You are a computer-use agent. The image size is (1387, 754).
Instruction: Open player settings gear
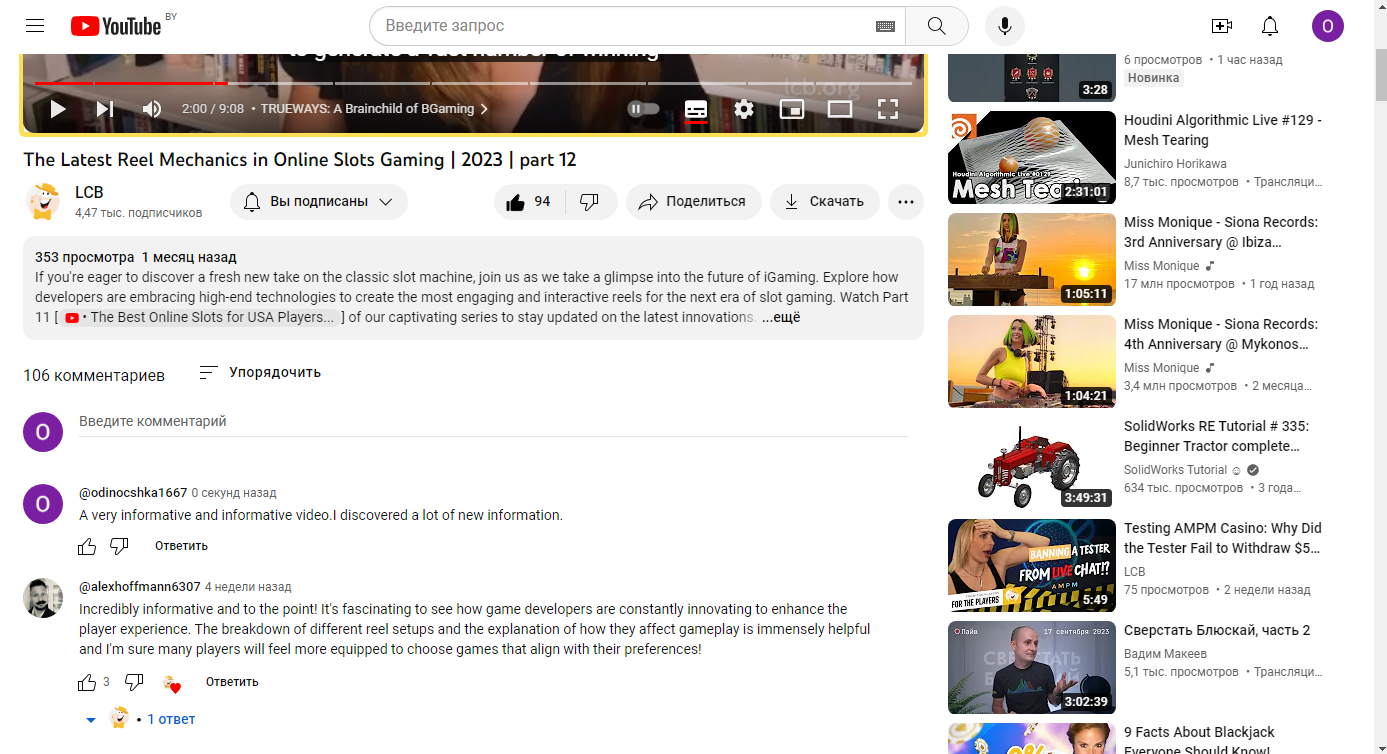(x=744, y=109)
